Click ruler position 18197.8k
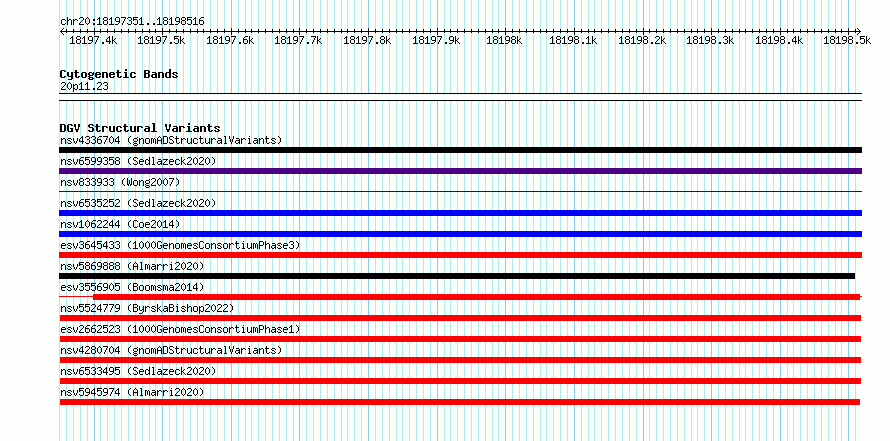This screenshot has width=890, height=441. [x=367, y=40]
